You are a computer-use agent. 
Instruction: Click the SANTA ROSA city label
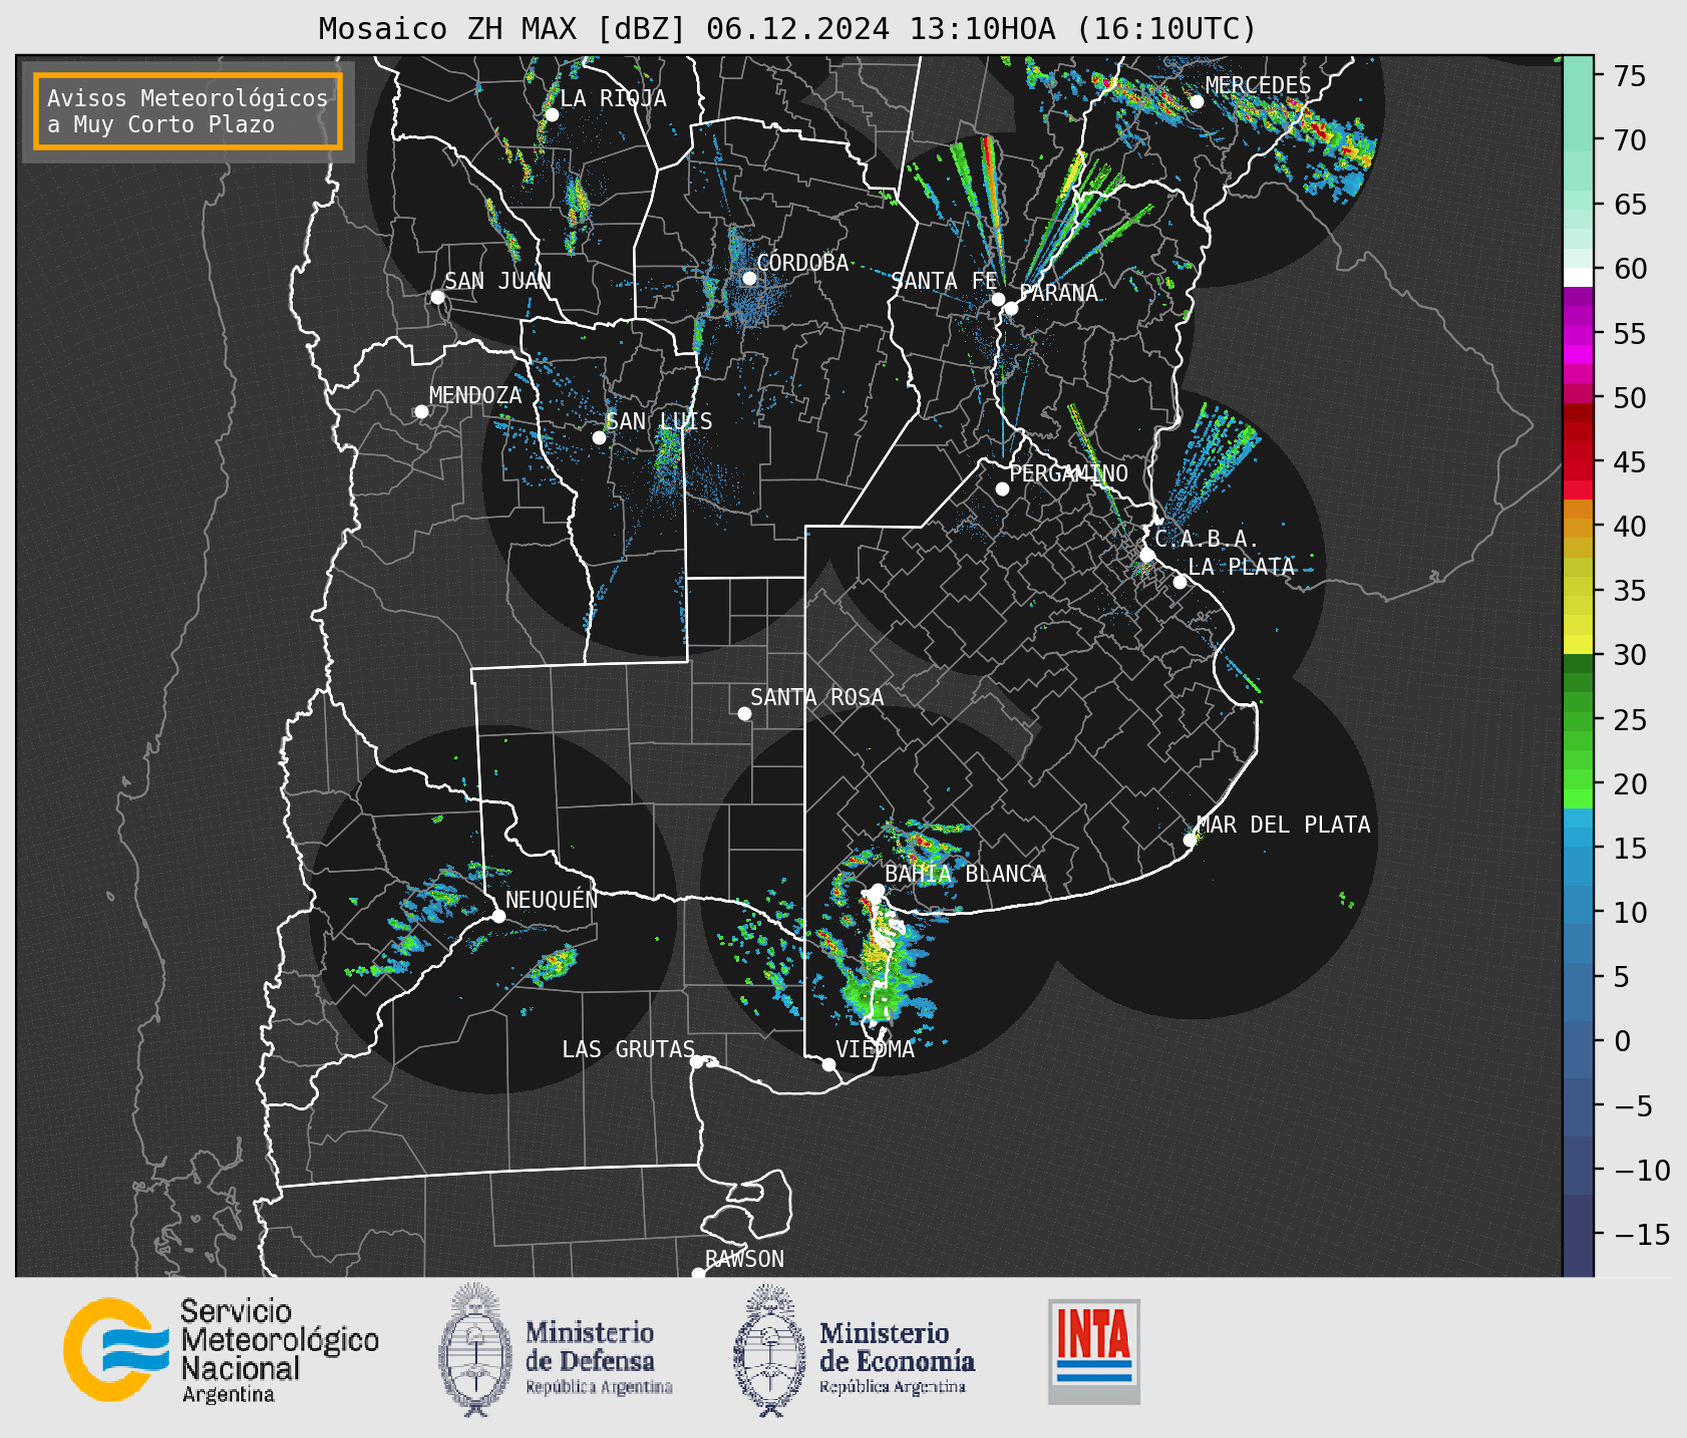(817, 697)
